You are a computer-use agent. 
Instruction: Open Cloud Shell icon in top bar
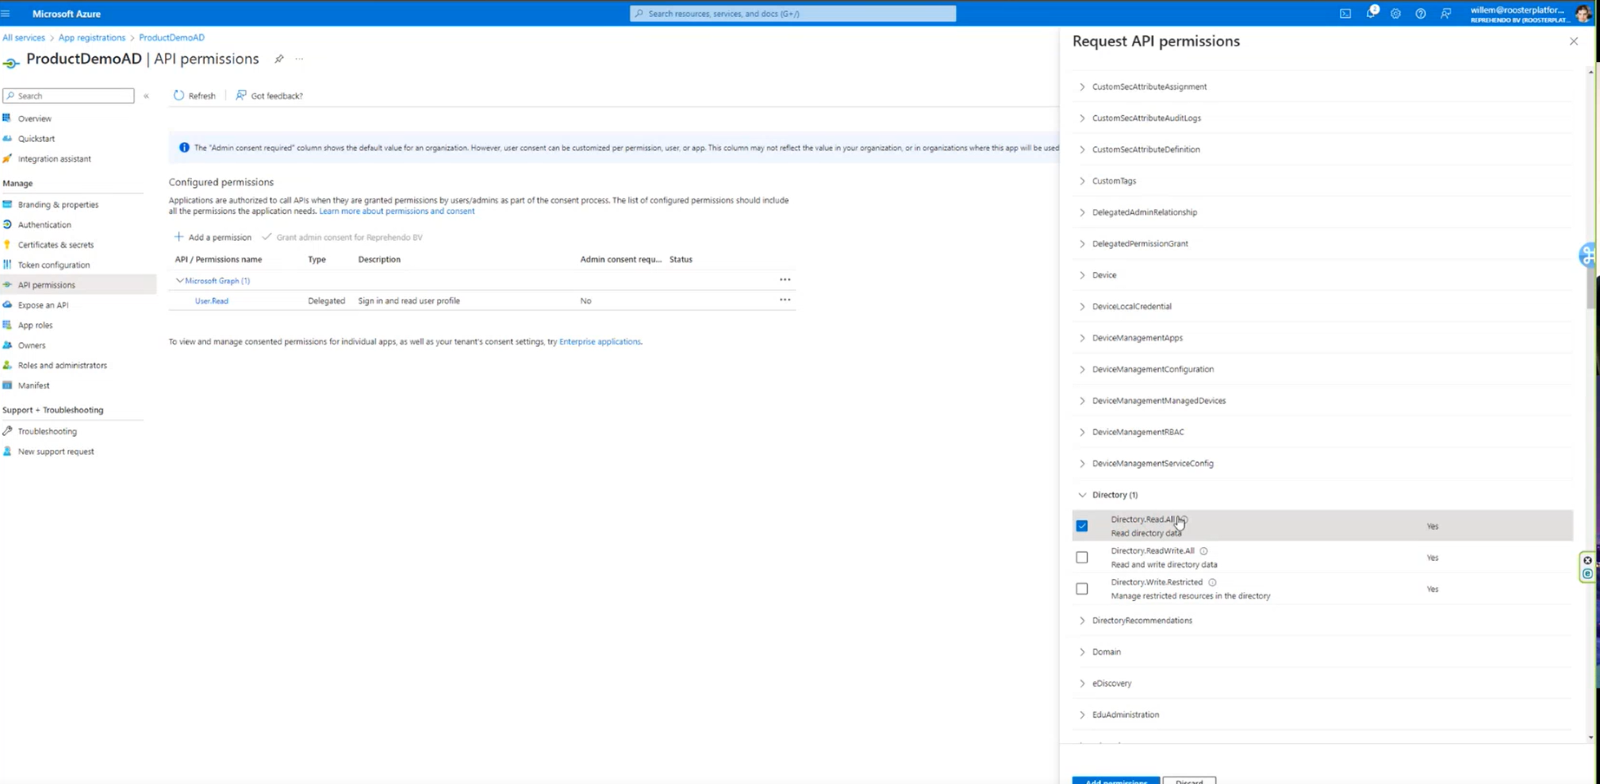click(1345, 14)
